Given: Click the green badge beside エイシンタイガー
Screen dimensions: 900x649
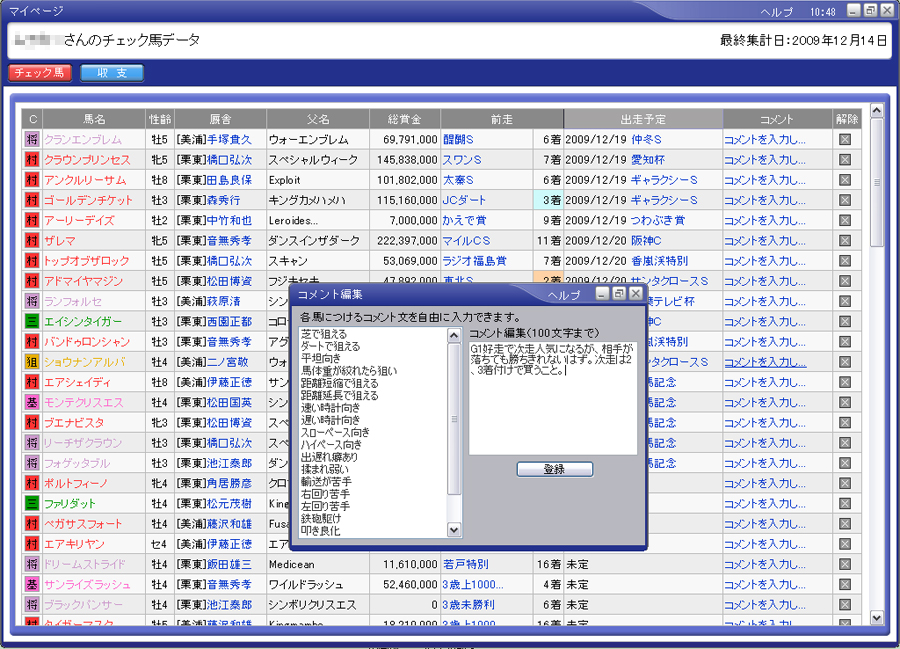Looking at the screenshot, I should [32, 322].
